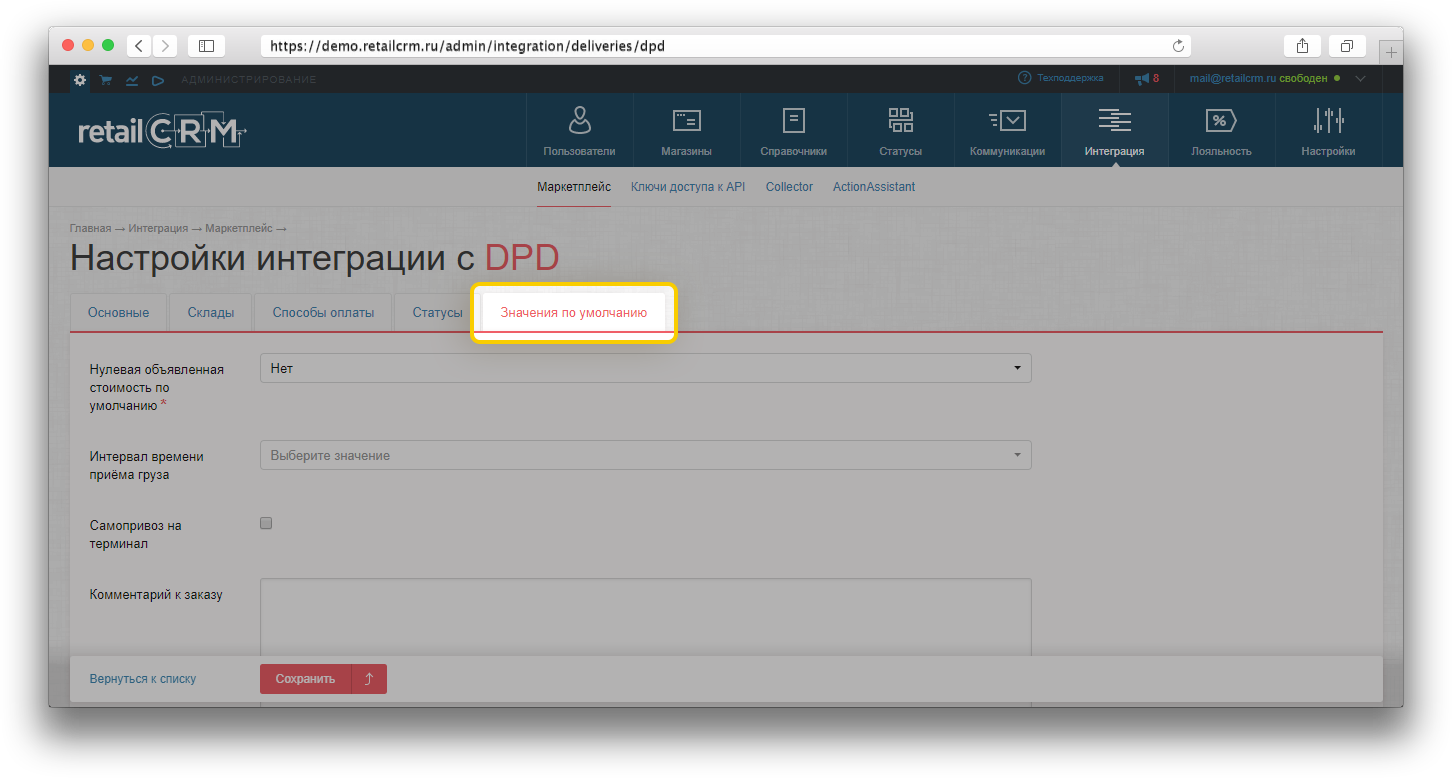
Task: Click the Safari reload page button
Action: tap(1178, 46)
